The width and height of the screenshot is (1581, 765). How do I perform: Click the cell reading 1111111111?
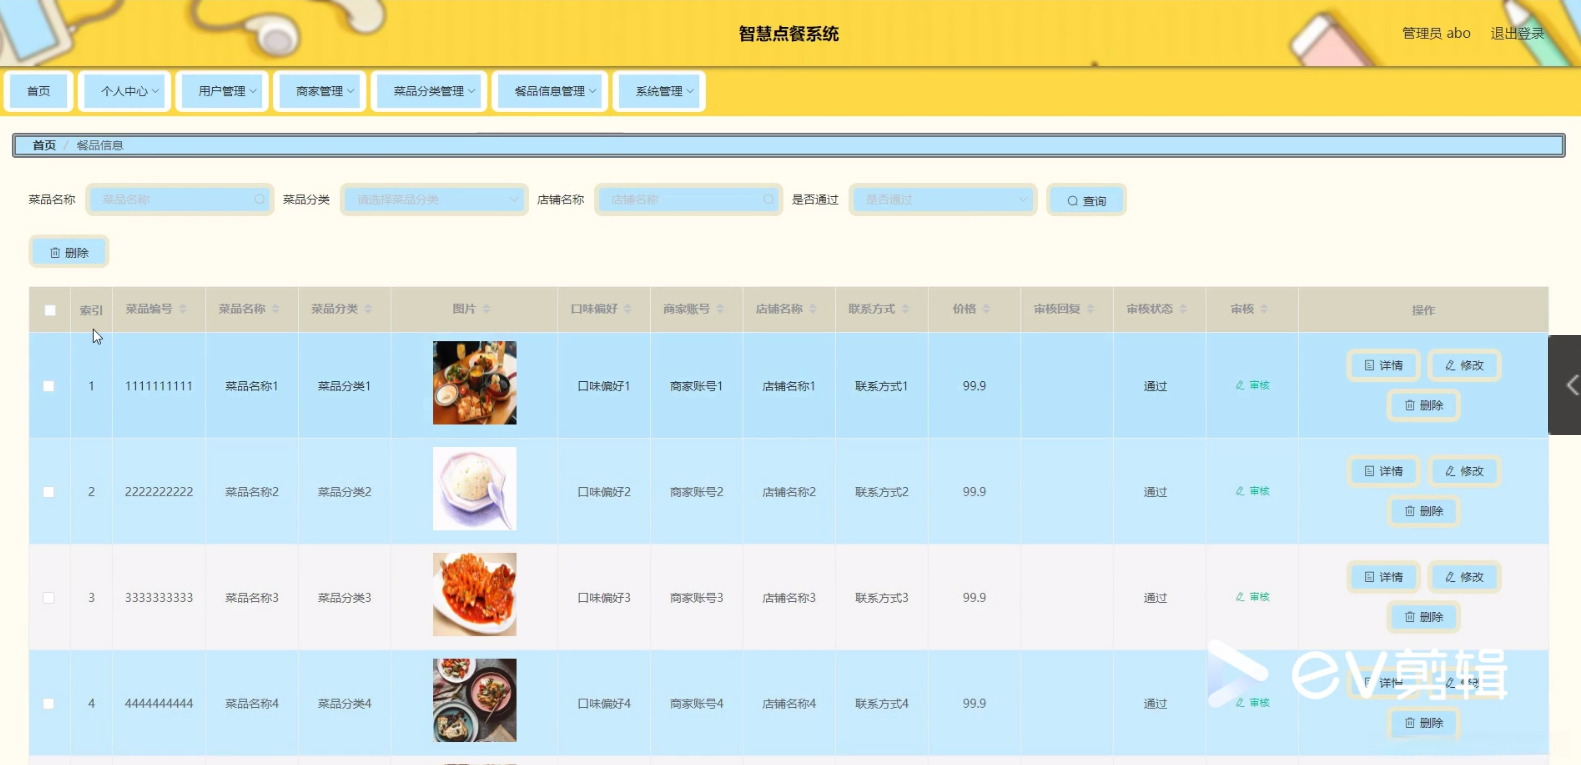(159, 386)
